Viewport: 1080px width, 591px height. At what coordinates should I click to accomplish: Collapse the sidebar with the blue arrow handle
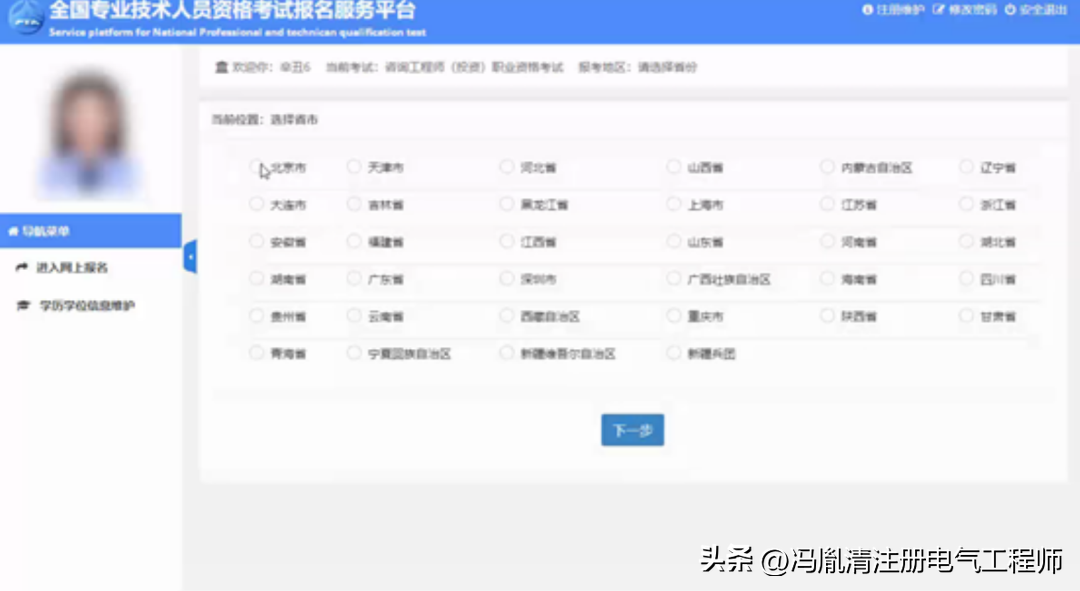[x=189, y=257]
